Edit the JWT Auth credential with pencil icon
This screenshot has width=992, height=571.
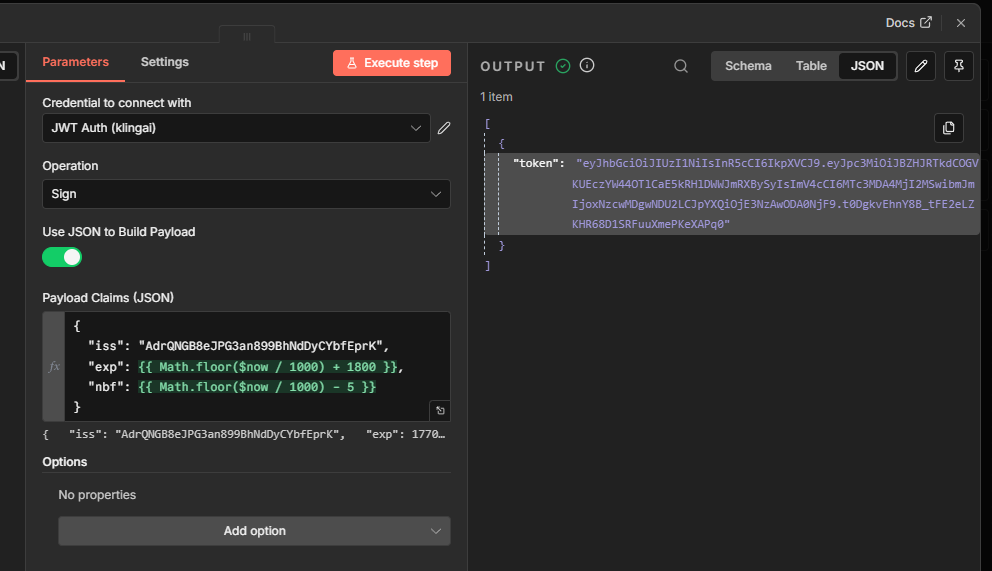(444, 128)
